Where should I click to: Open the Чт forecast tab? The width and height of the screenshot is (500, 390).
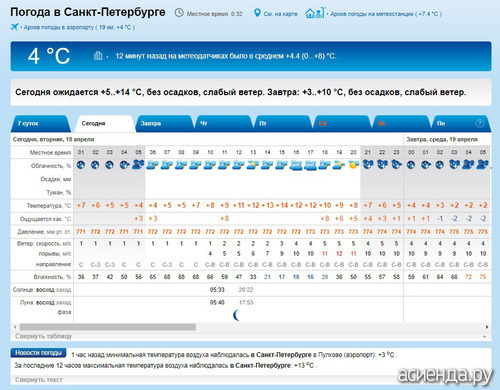pos(223,123)
